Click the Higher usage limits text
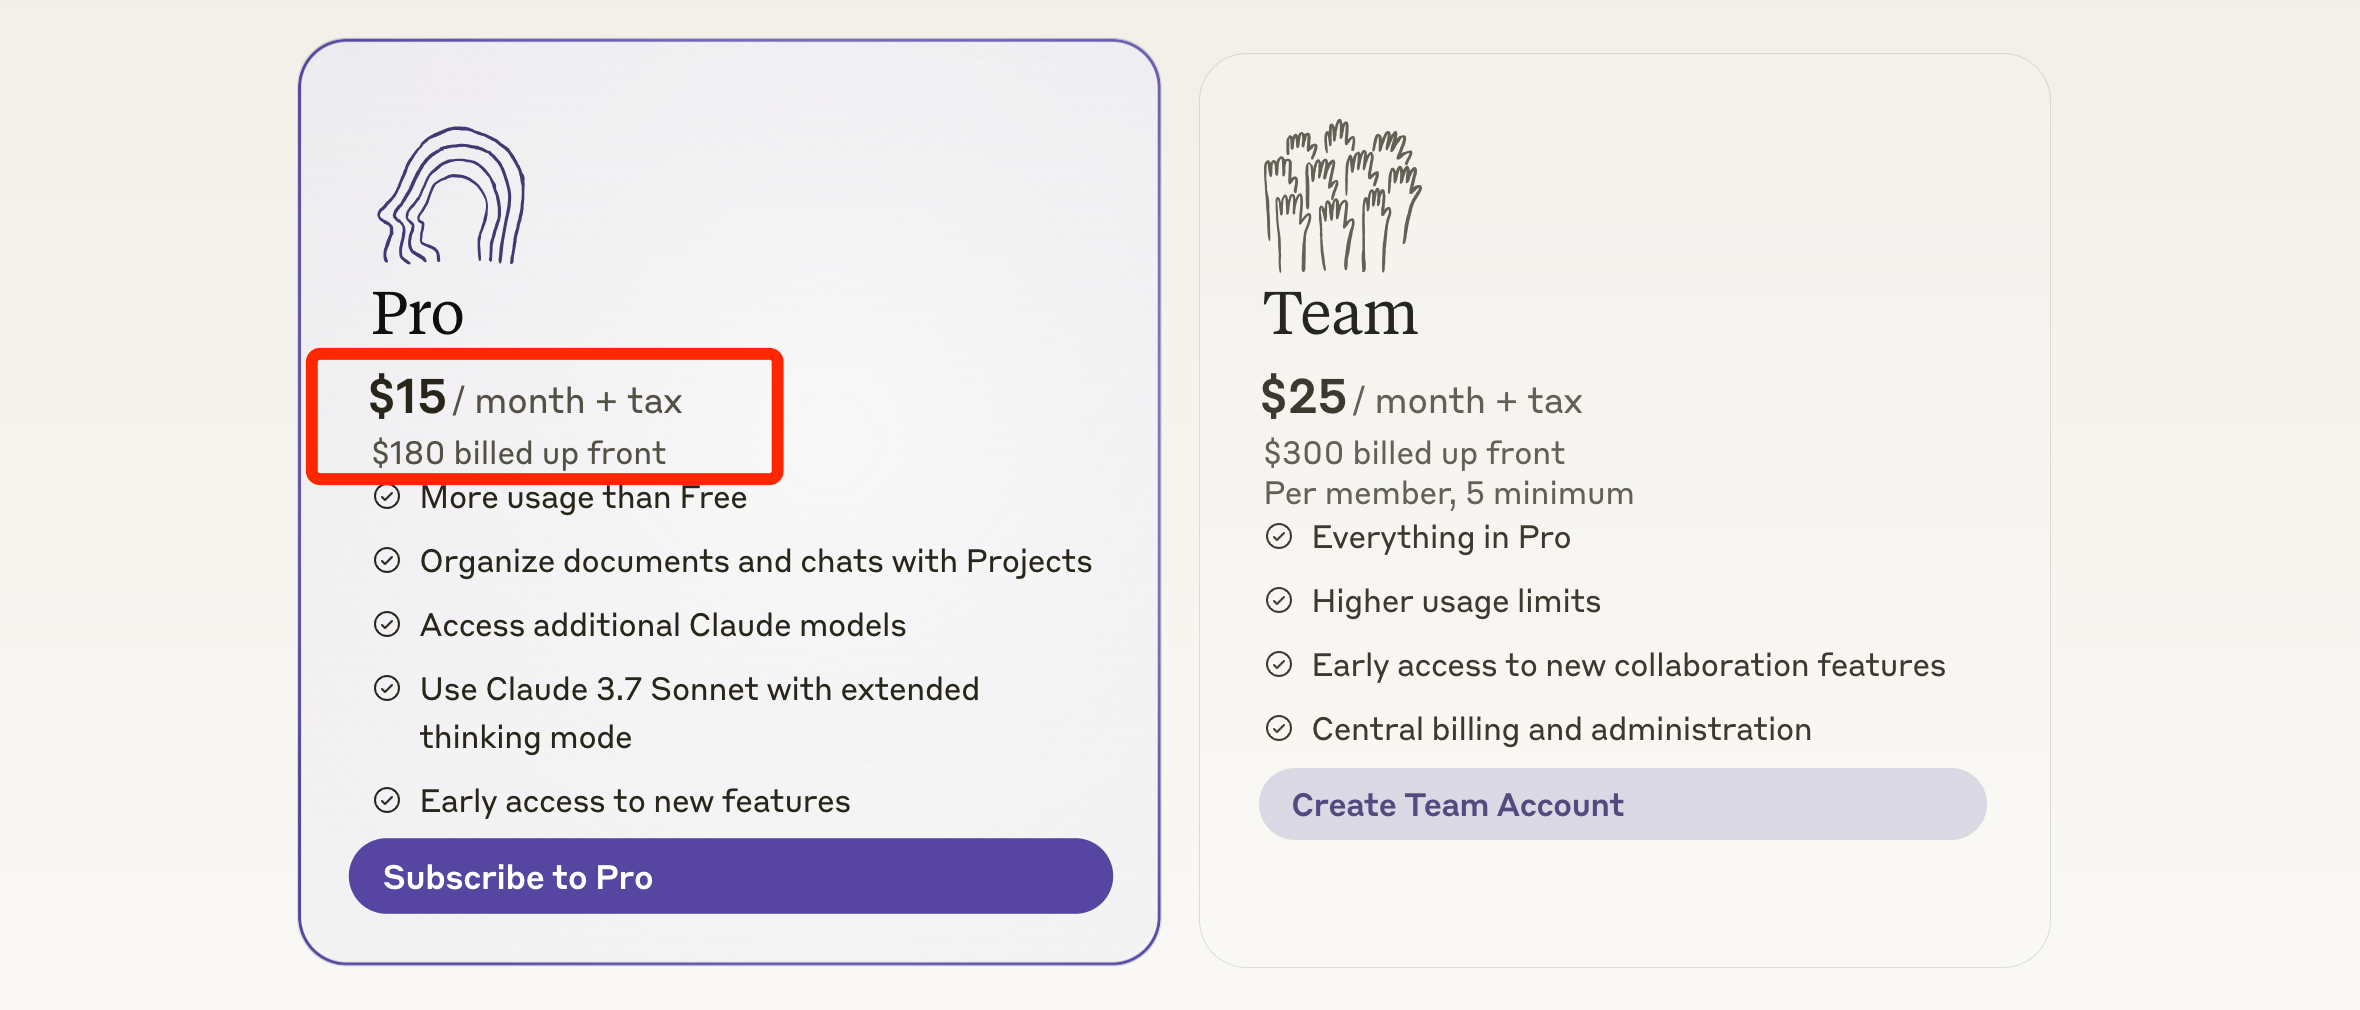This screenshot has width=2360, height=1010. (x=1456, y=601)
